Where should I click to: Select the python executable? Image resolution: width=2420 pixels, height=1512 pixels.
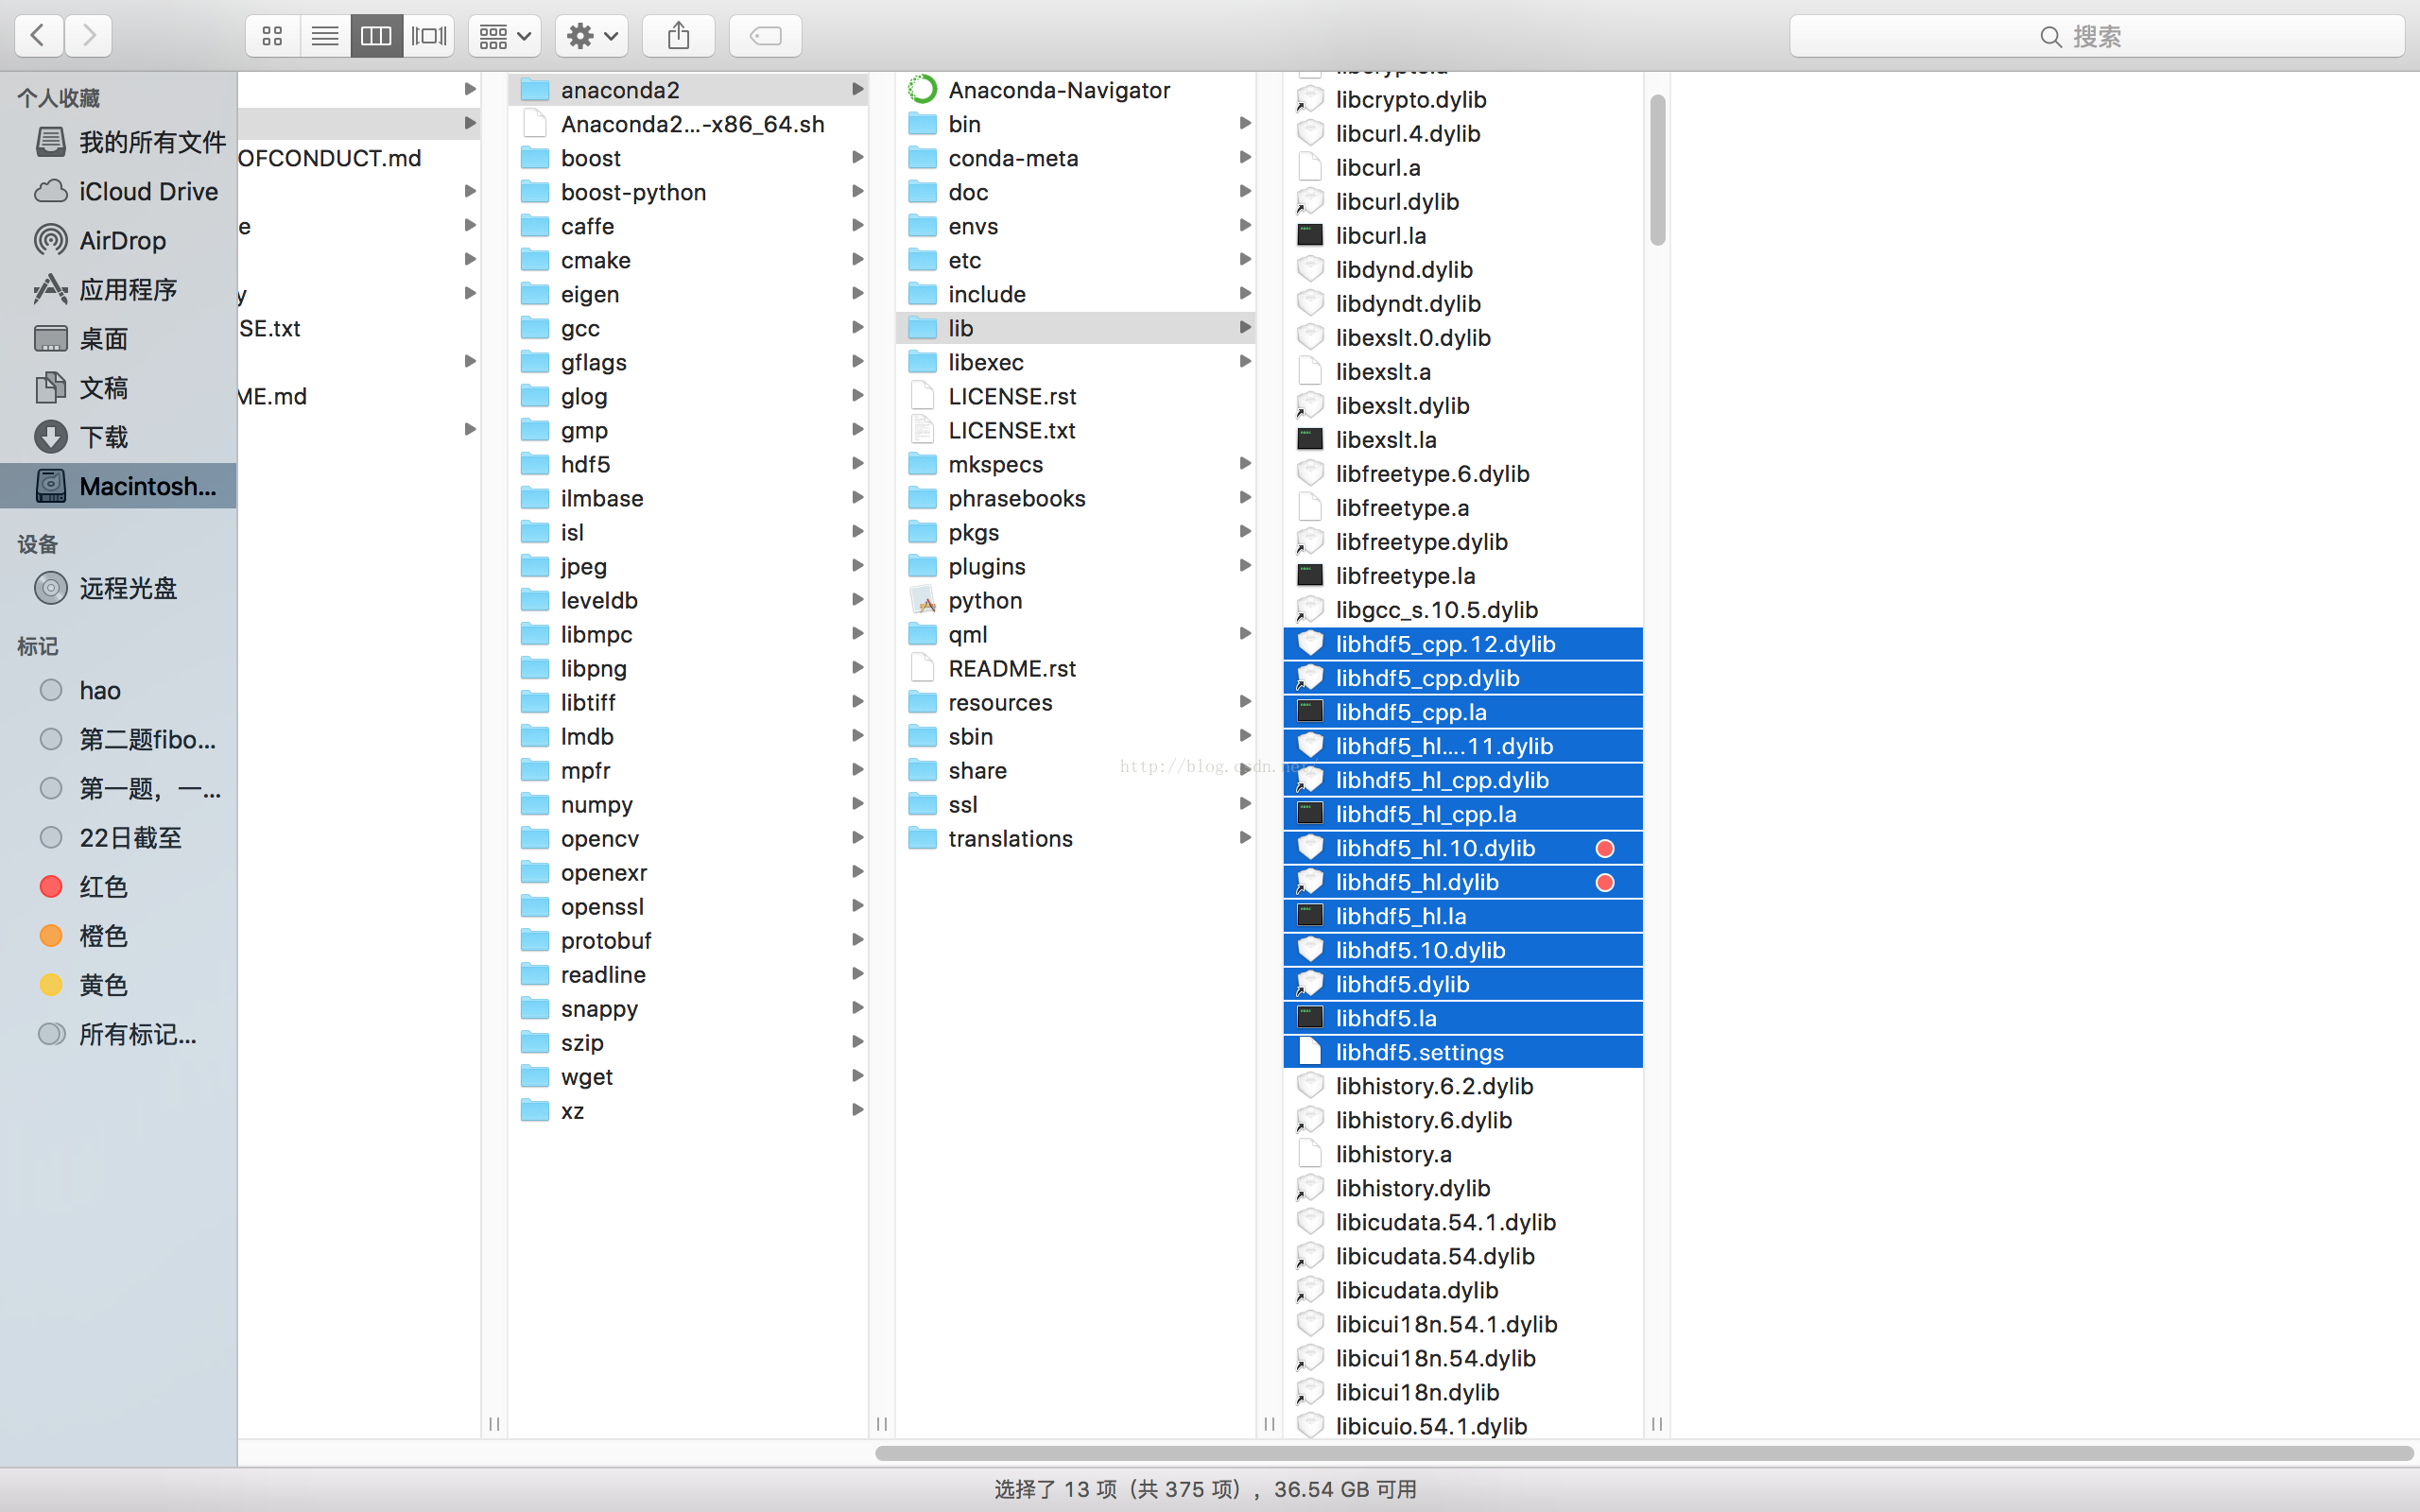pyautogui.click(x=1075, y=600)
